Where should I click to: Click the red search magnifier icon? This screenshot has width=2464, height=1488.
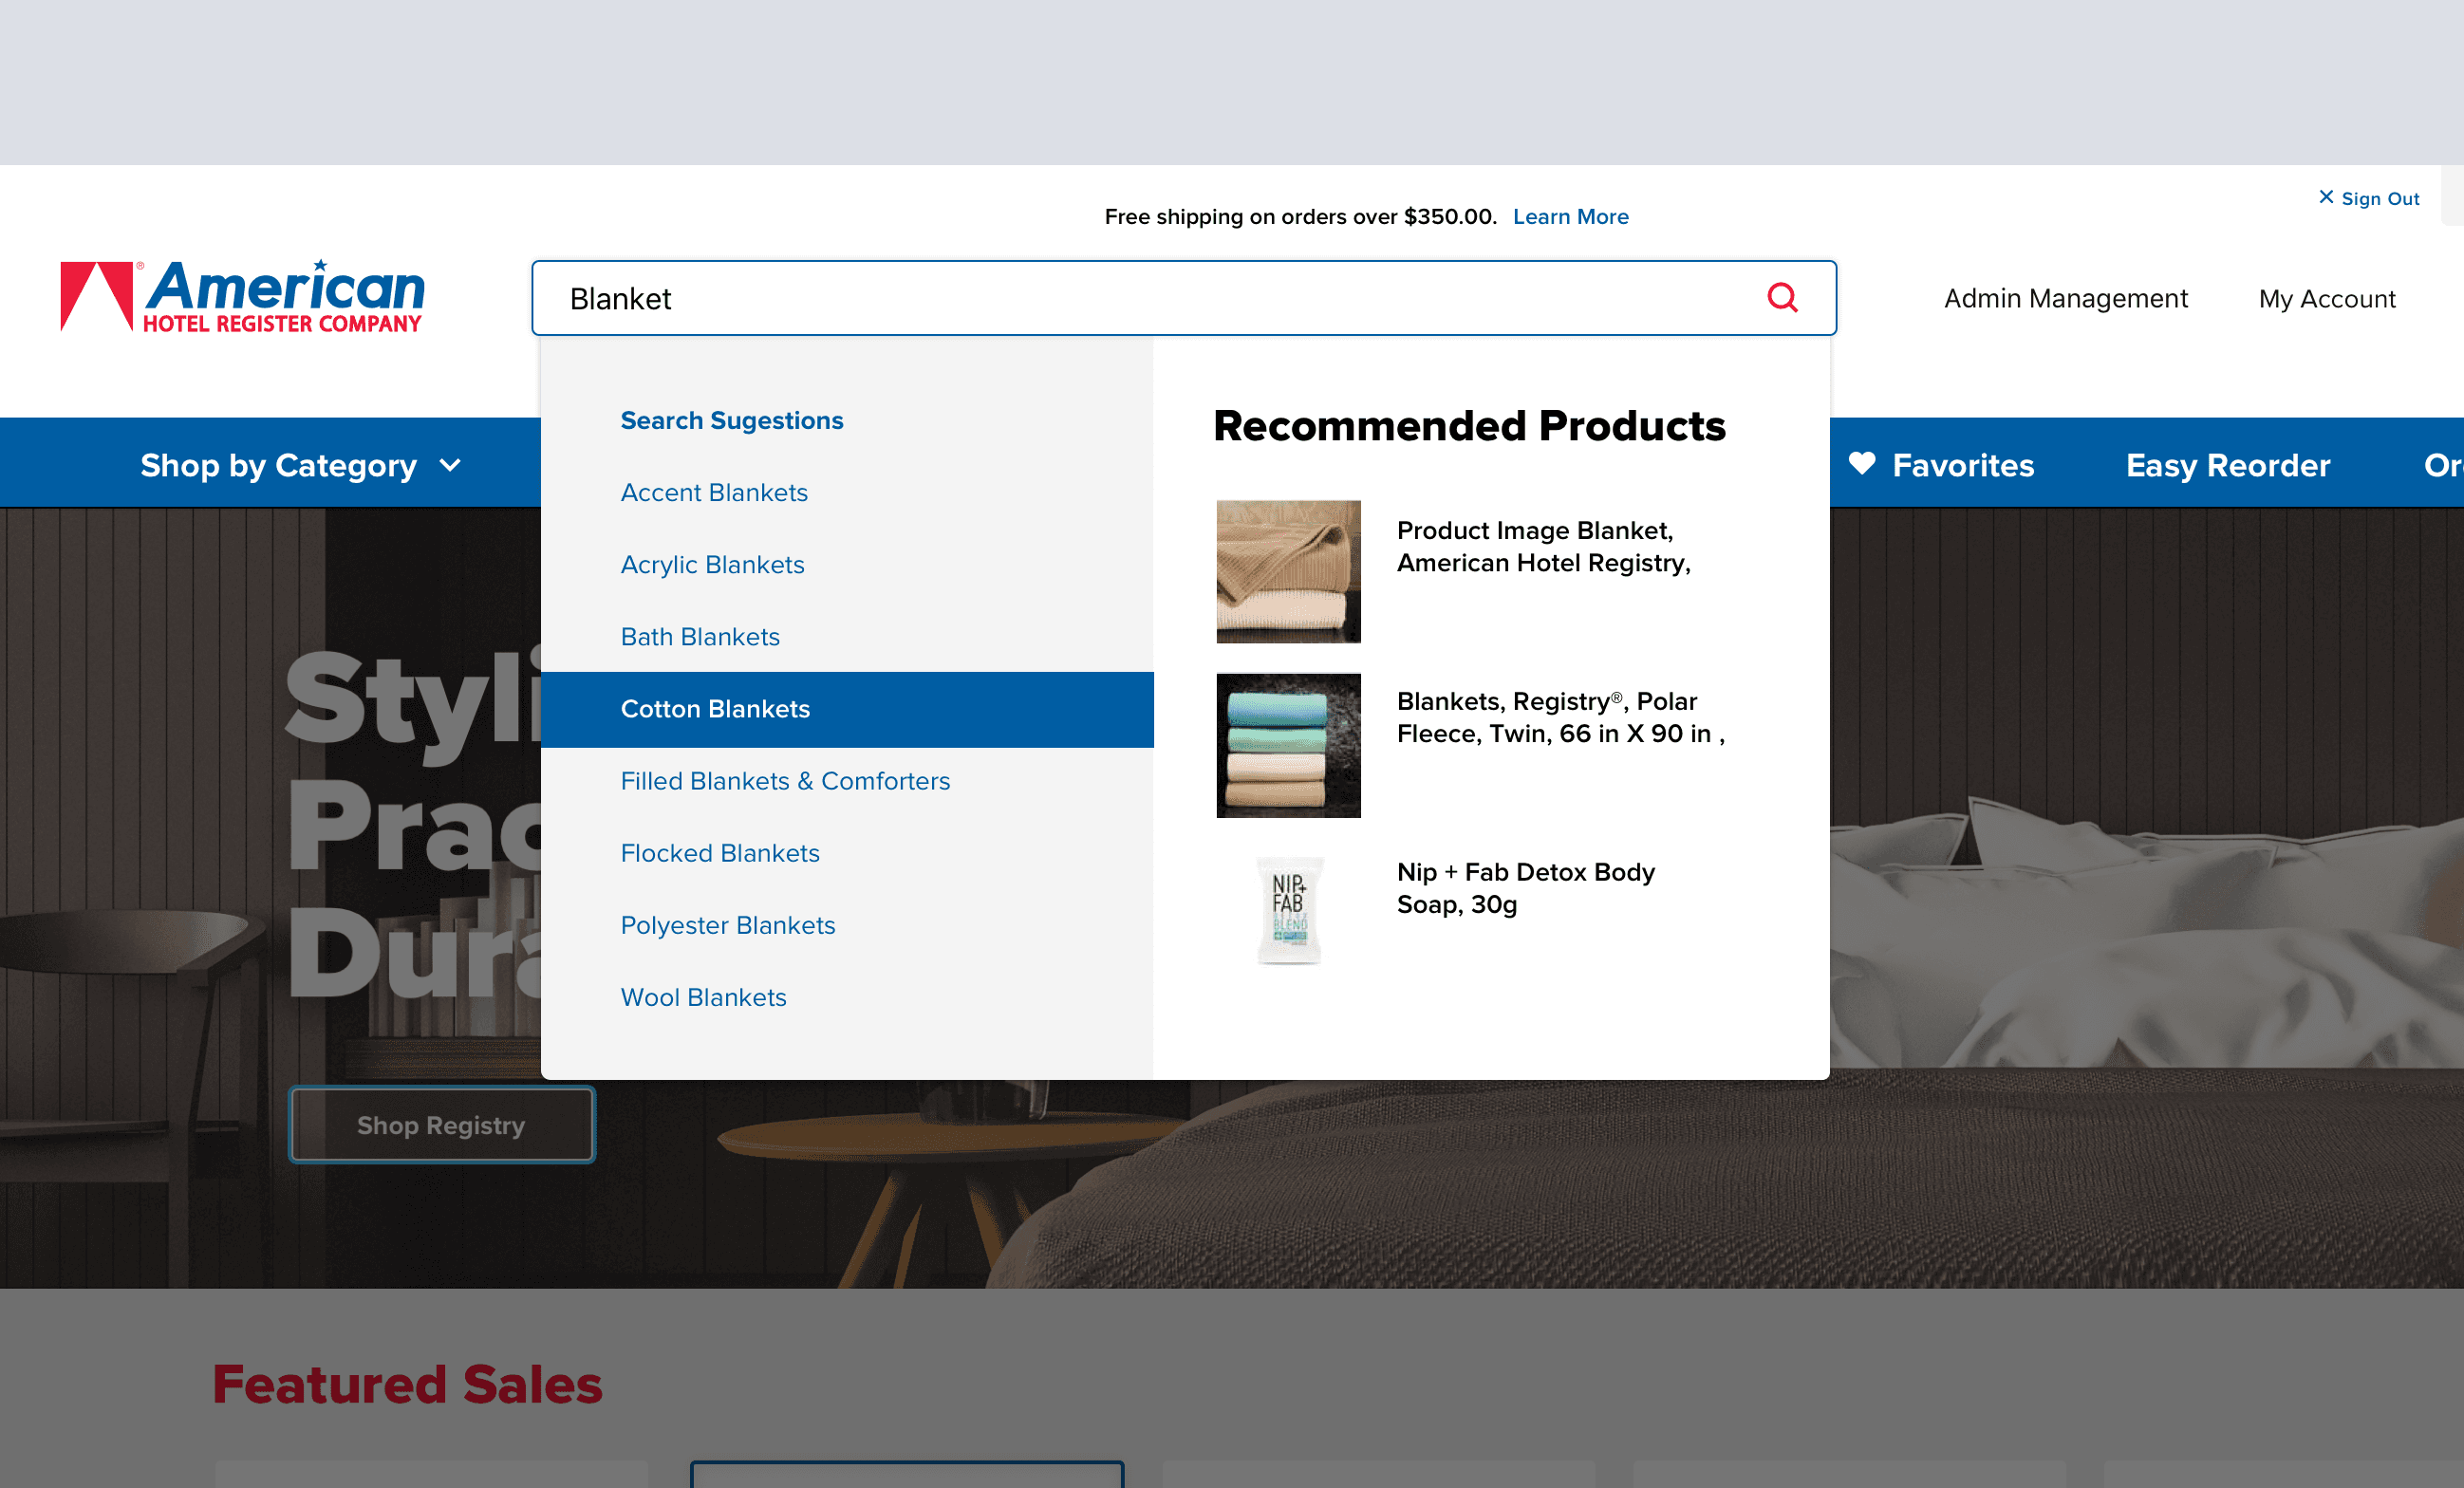click(1782, 297)
